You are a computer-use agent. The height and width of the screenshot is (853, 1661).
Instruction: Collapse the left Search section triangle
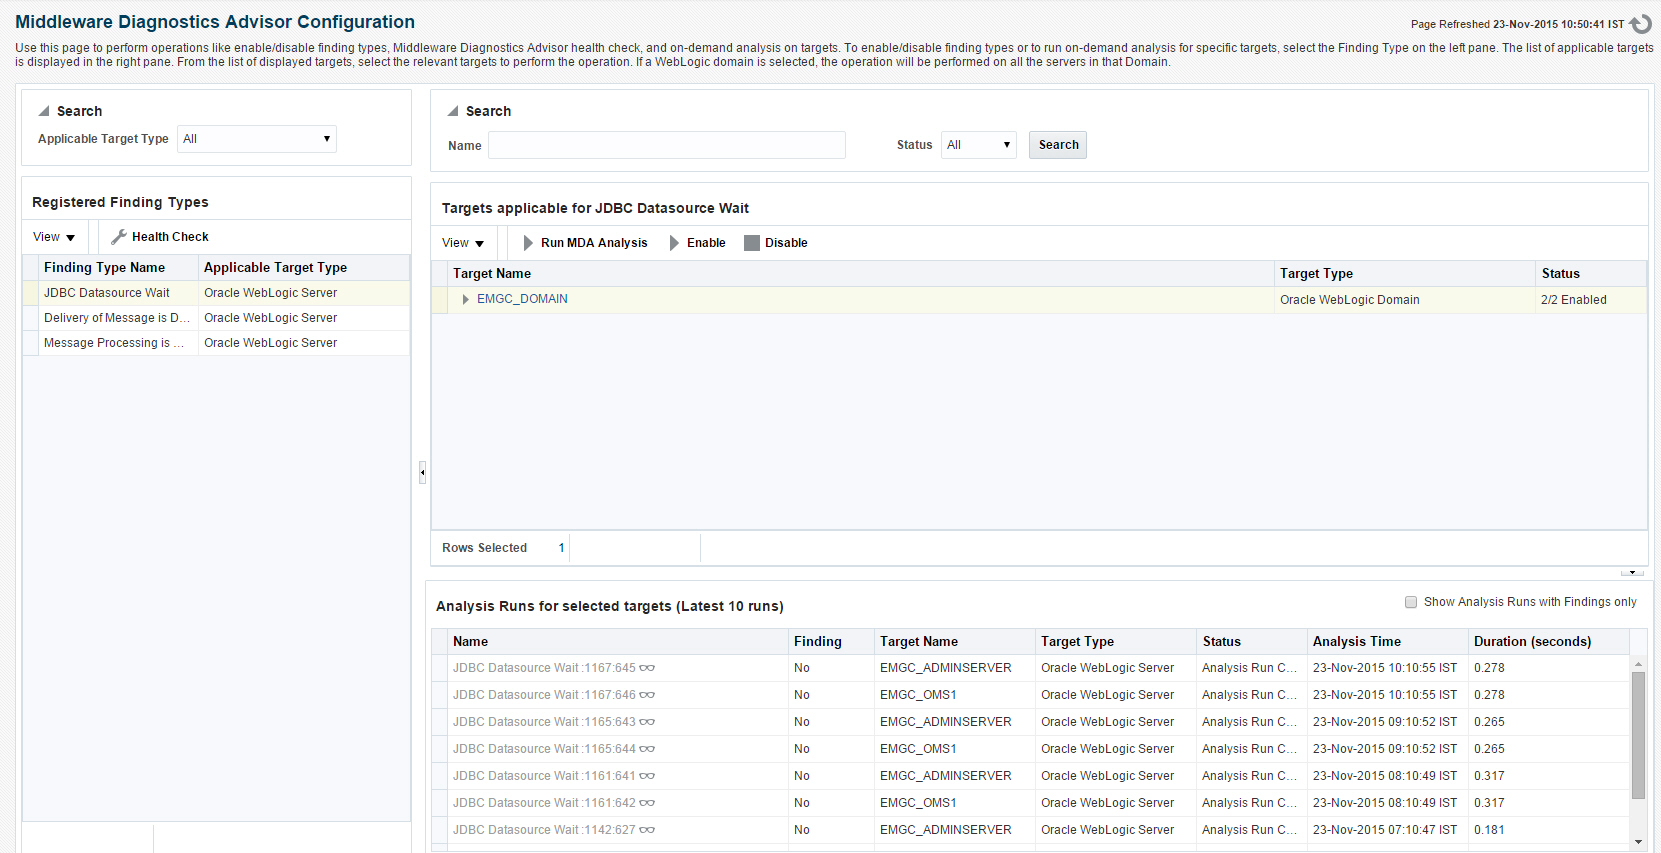click(44, 111)
